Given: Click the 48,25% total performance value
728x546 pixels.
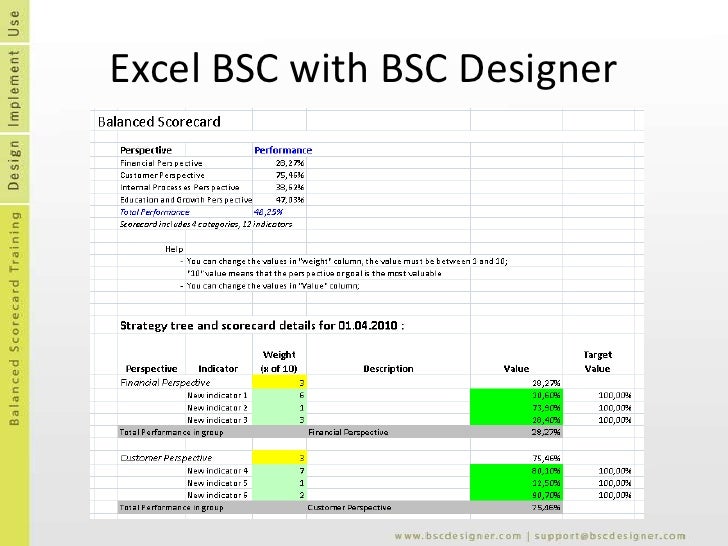Looking at the screenshot, I should click(x=268, y=212).
